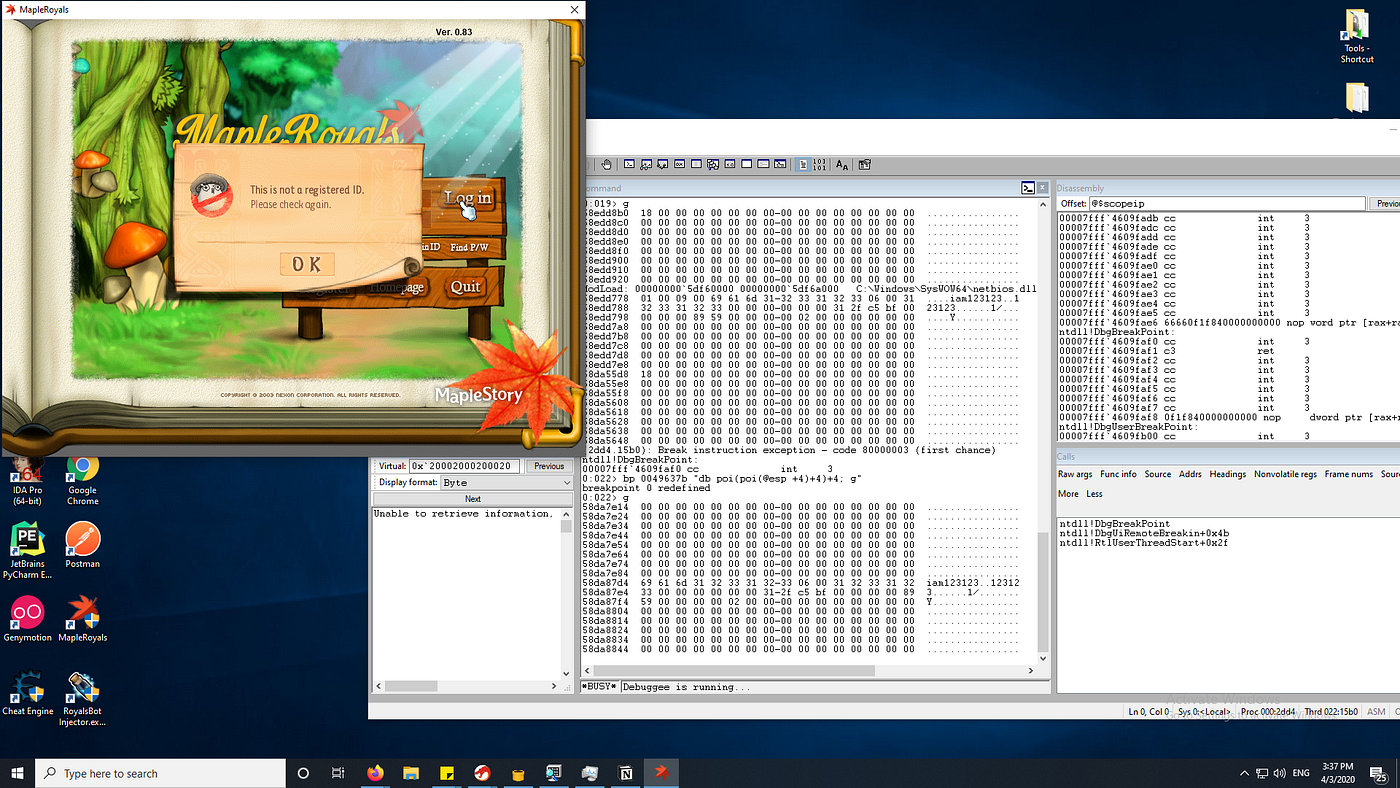This screenshot has height=788, width=1400.
Task: Click the Next button in Memory window
Action: click(472, 499)
